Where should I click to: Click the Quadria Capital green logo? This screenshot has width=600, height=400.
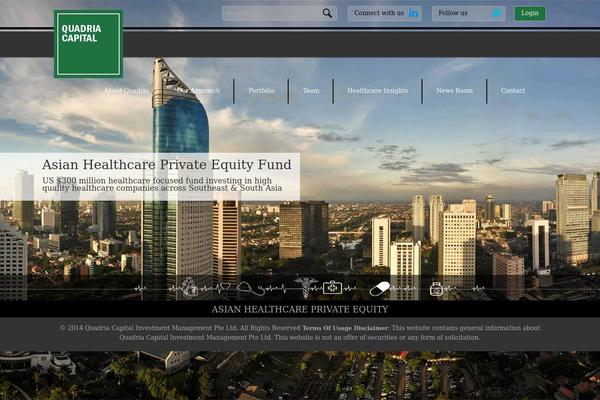tap(89, 44)
